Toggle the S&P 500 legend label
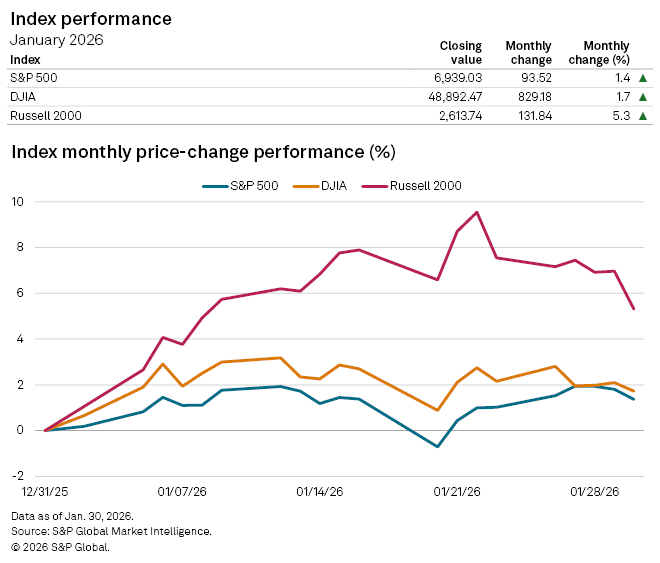Screen dimensions: 660x563 pos(255,186)
